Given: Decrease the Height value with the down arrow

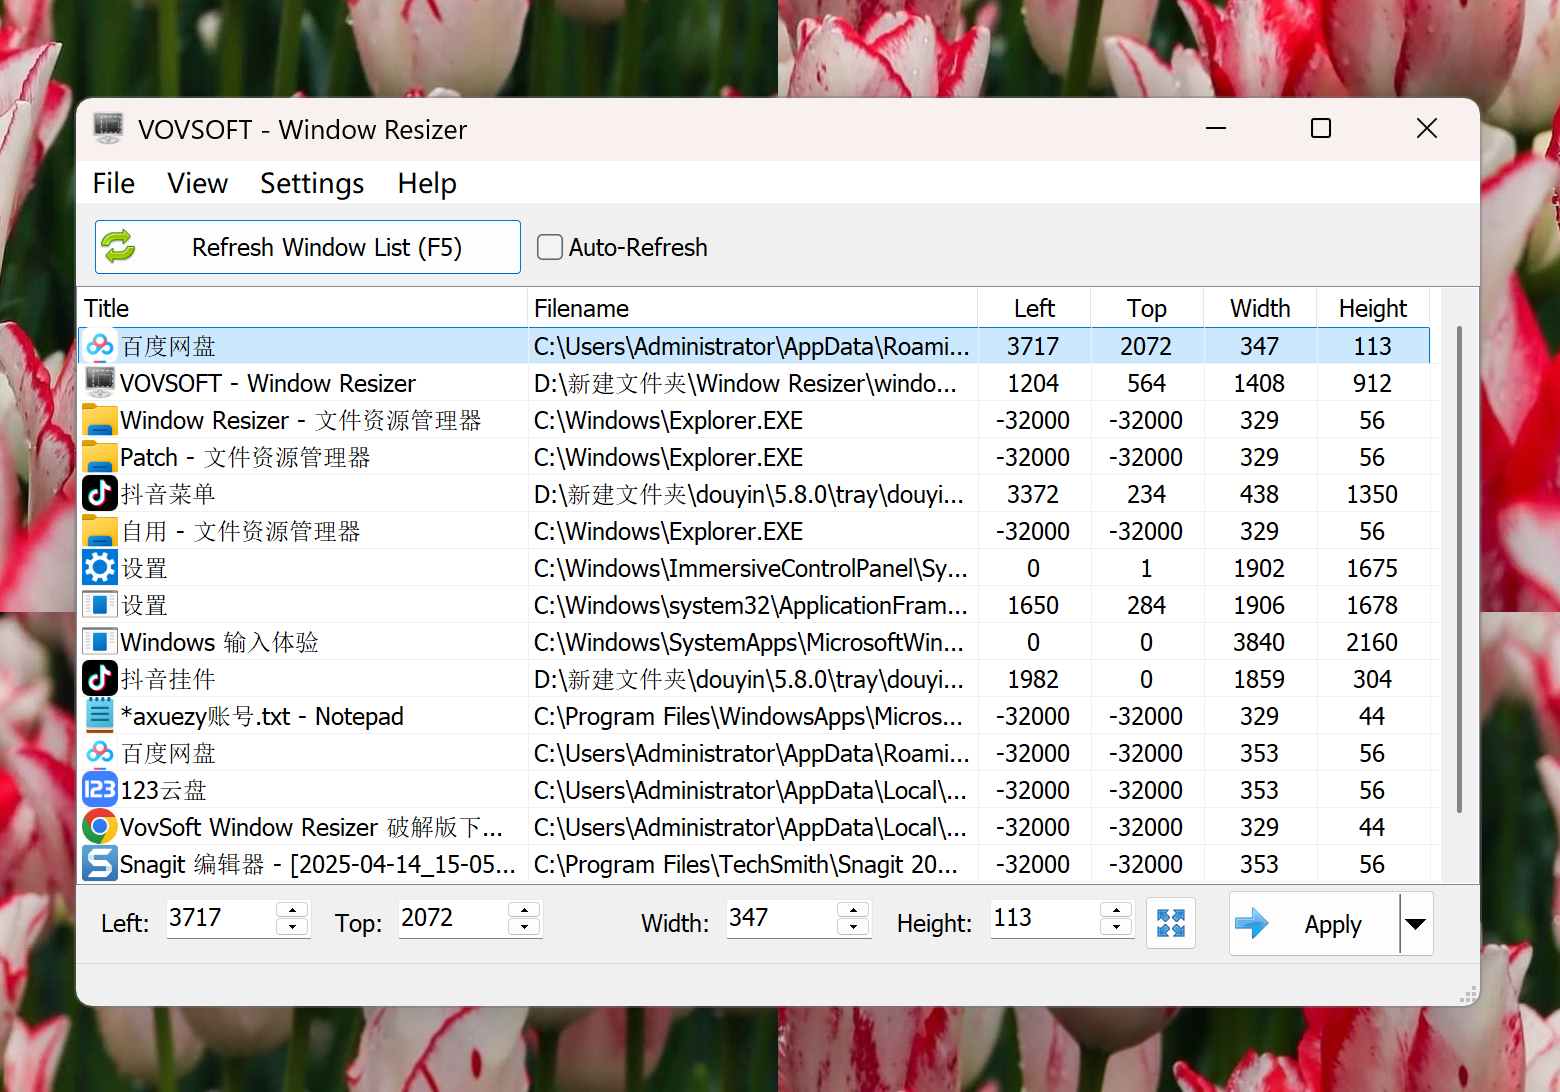Looking at the screenshot, I should tap(1116, 927).
